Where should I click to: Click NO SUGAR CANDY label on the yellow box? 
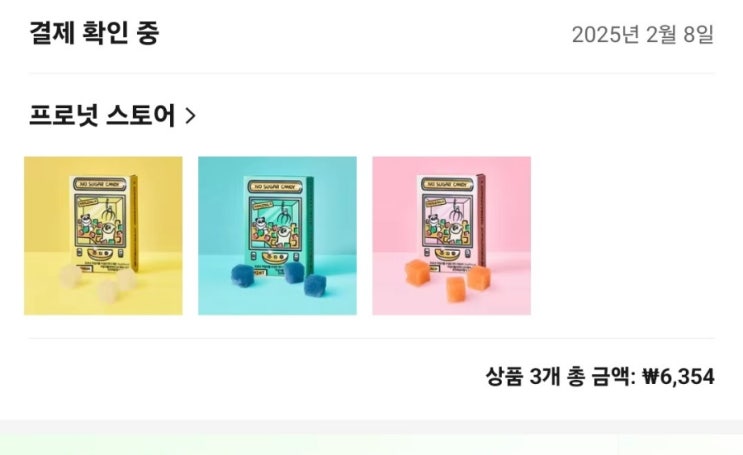tap(99, 183)
